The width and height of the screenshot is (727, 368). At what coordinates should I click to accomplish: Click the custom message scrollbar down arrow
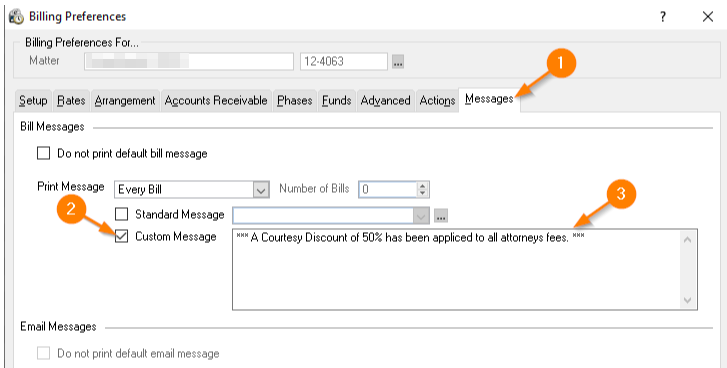pos(688,300)
